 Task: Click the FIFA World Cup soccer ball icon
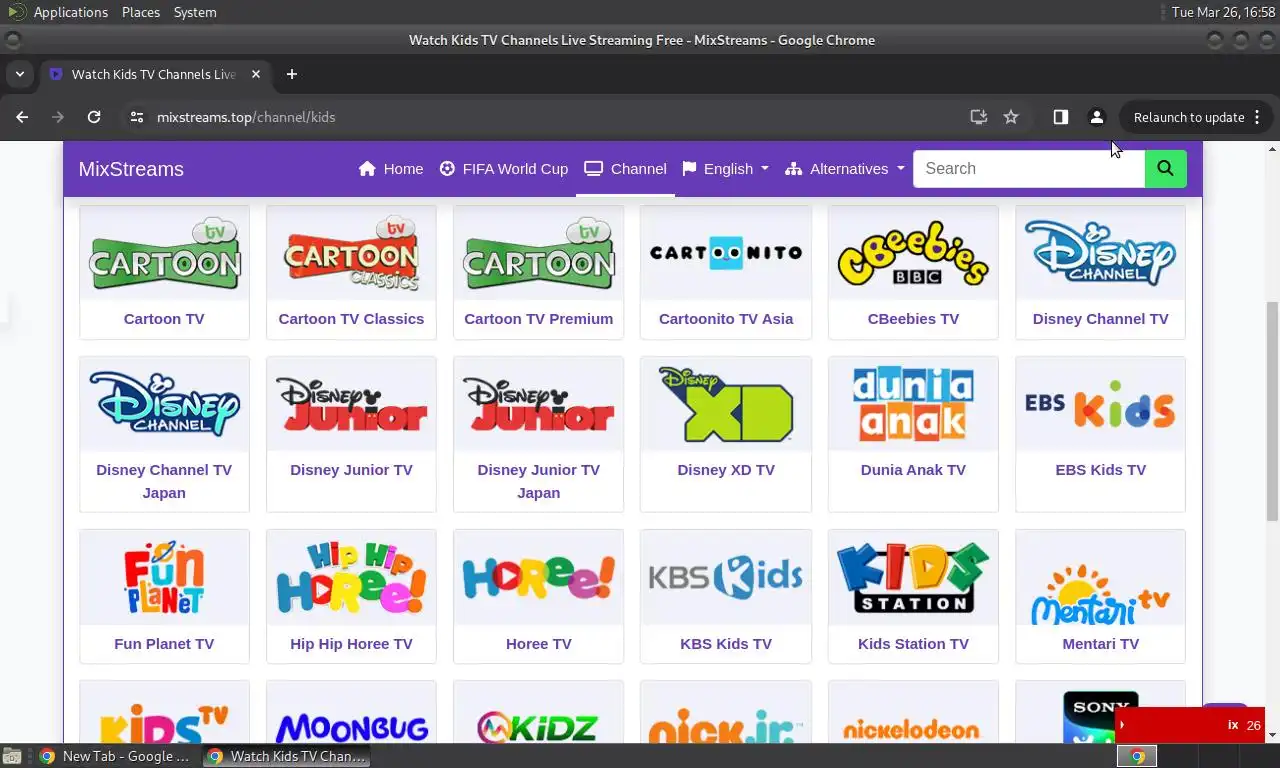[x=447, y=169]
